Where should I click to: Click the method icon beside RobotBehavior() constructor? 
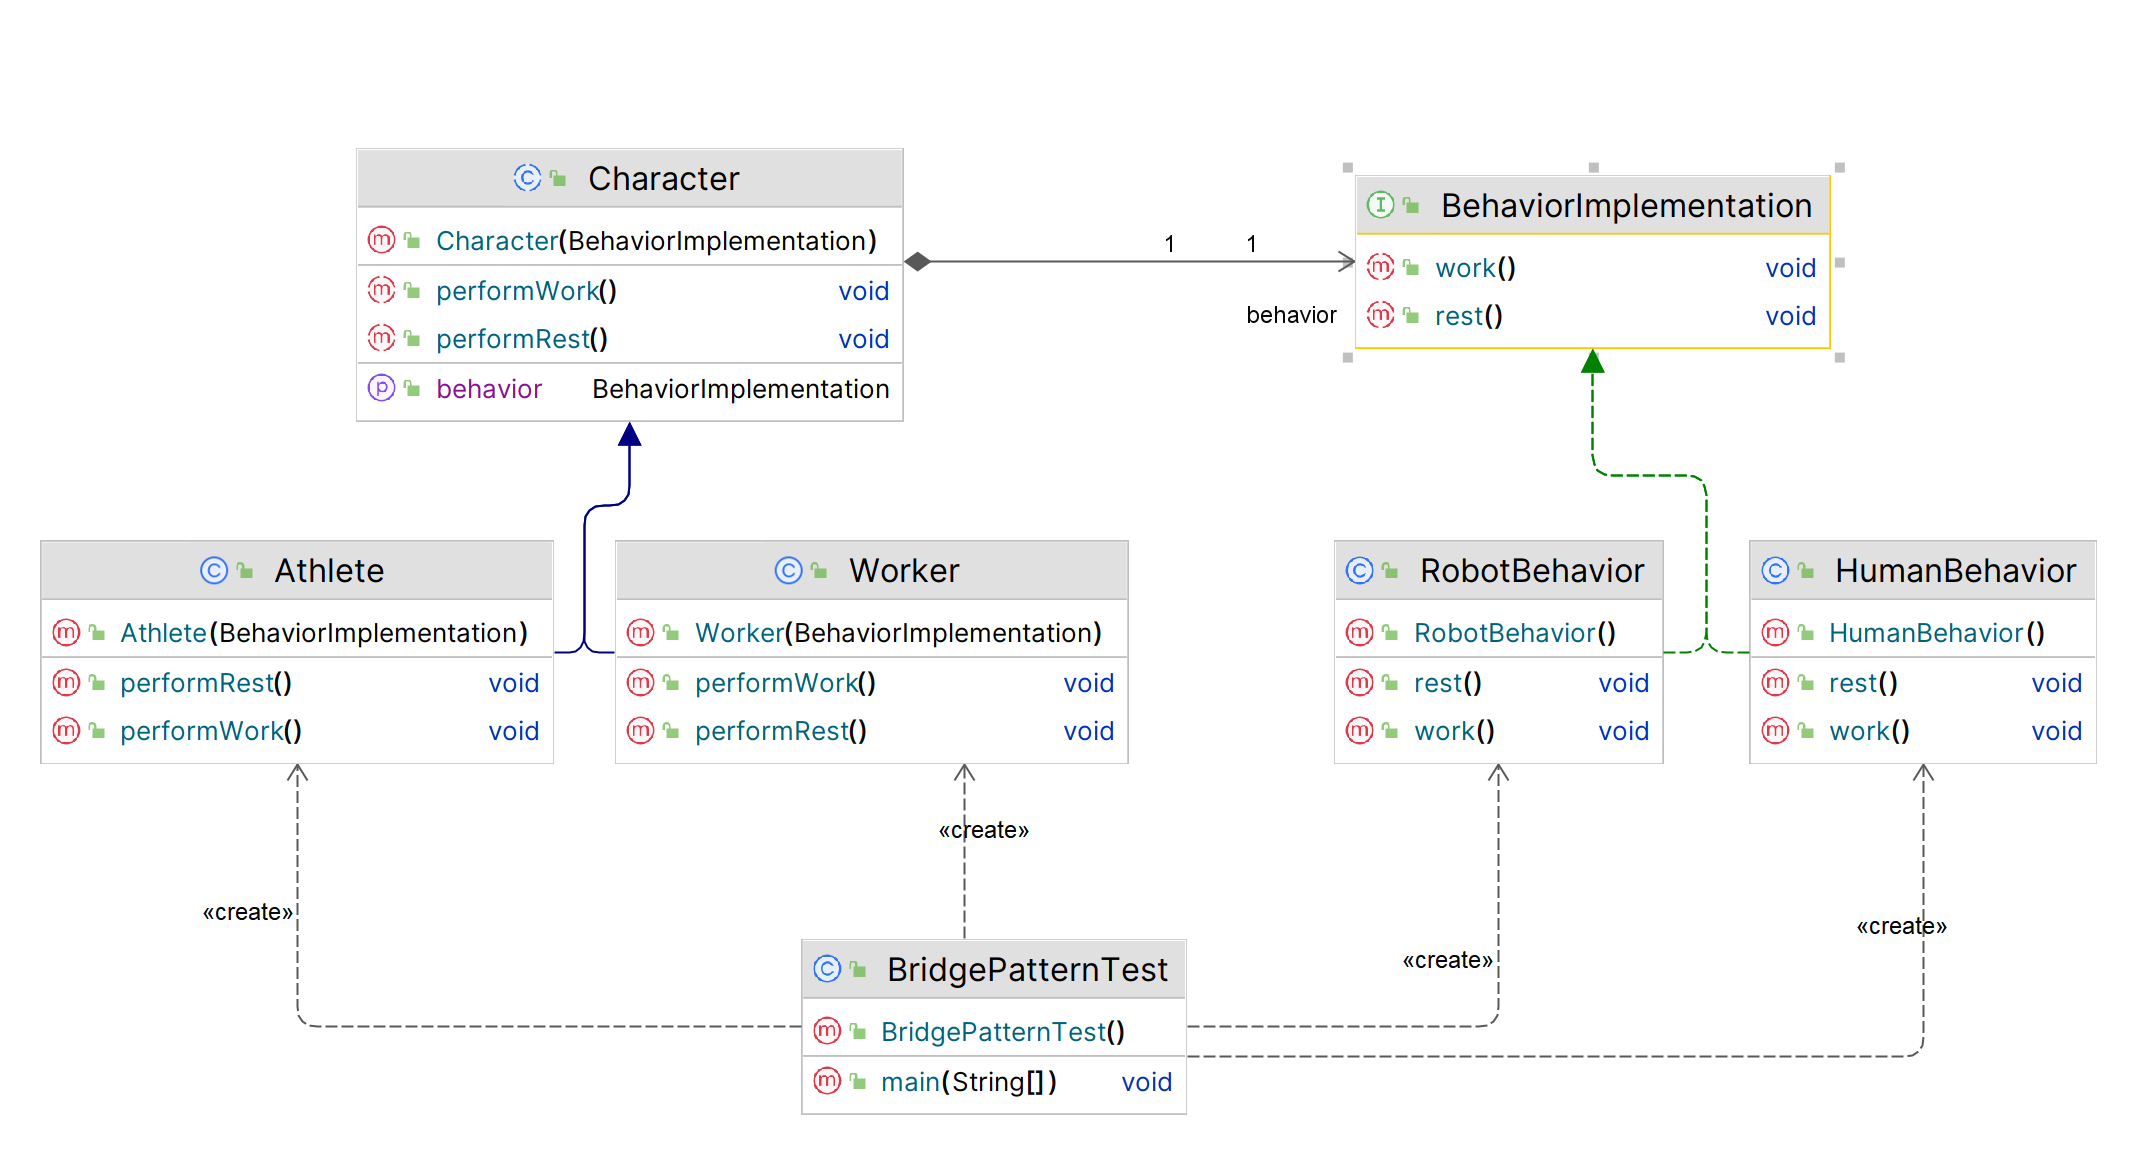click(x=1360, y=632)
